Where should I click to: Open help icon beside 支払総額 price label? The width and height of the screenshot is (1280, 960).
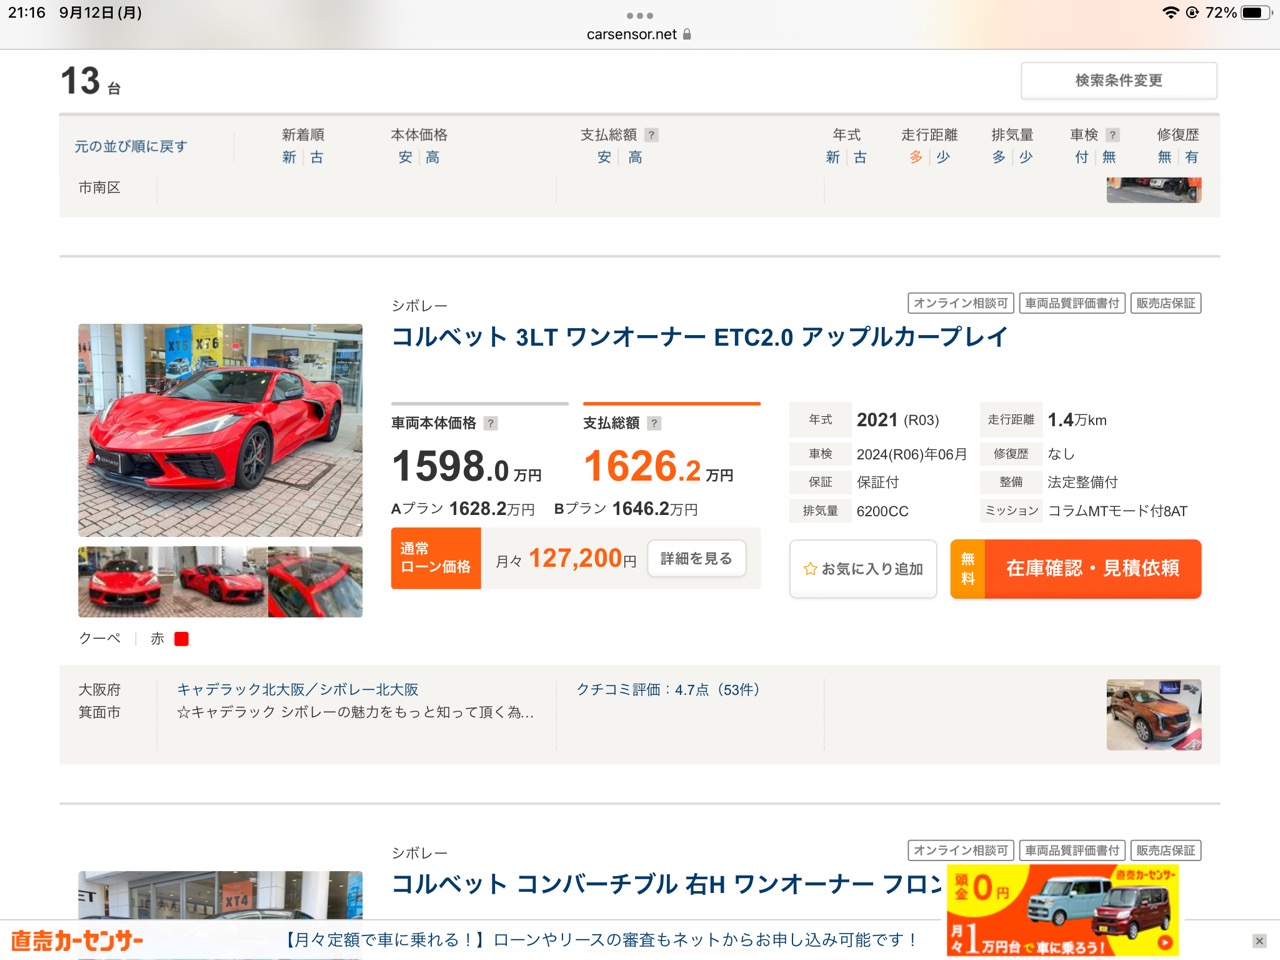[654, 423]
